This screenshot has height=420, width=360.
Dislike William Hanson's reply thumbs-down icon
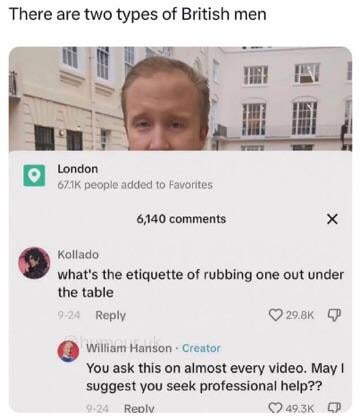pos(334,407)
